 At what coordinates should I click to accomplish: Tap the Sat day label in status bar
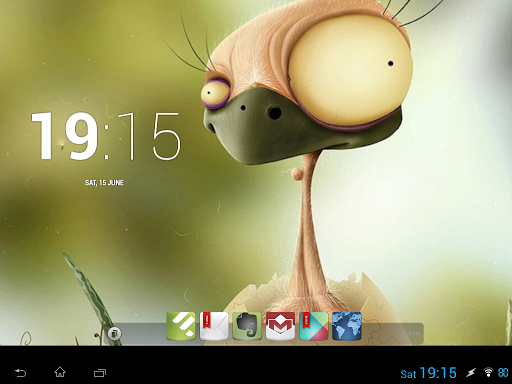tap(408, 374)
